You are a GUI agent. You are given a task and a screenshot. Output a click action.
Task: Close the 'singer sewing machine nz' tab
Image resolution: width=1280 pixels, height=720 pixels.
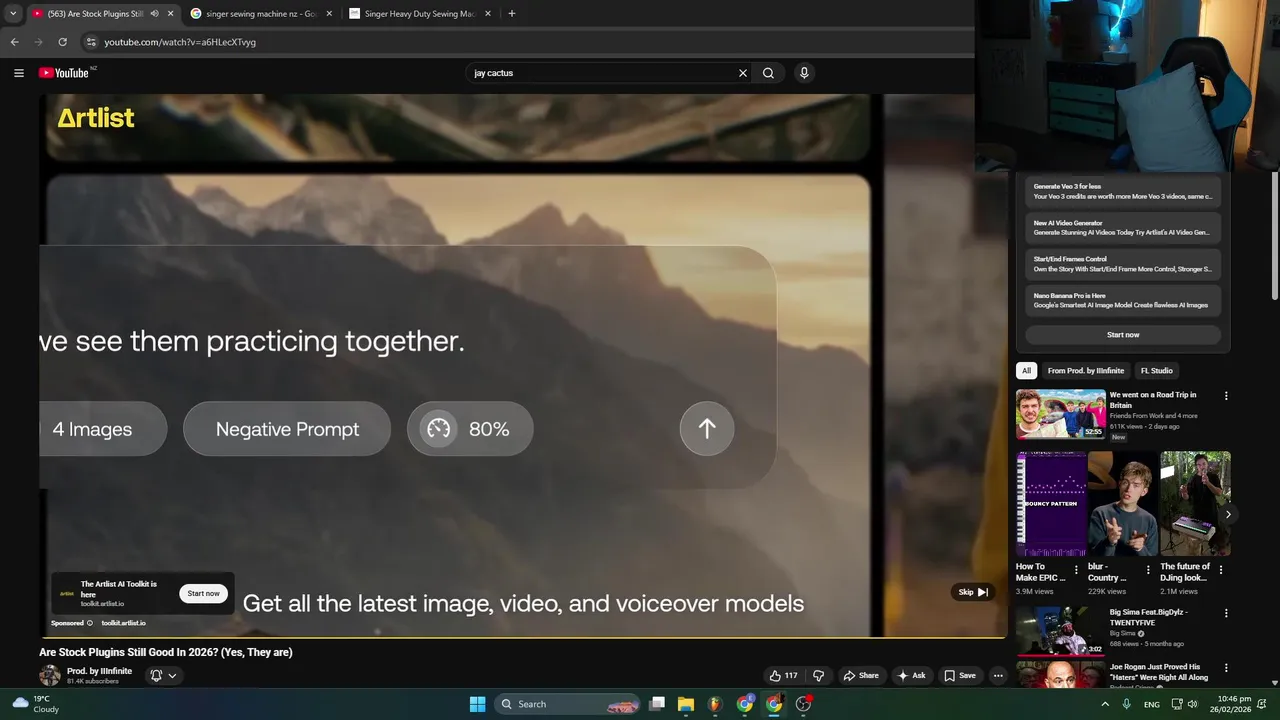tap(329, 14)
